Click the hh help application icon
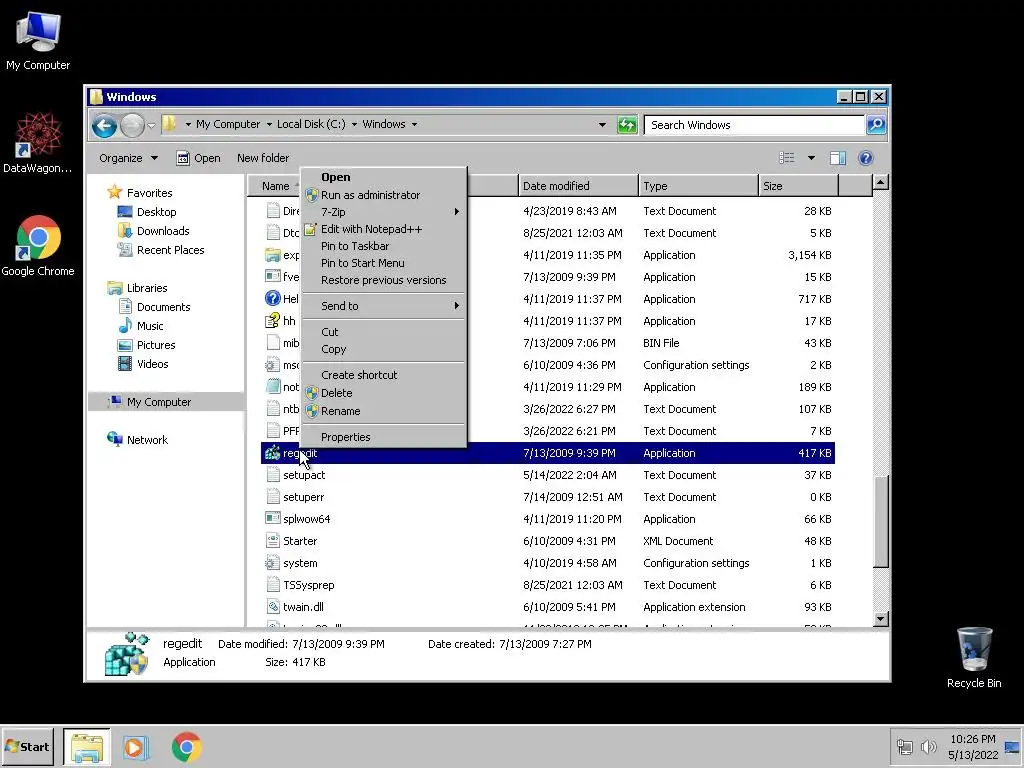1024x768 pixels. 272,321
